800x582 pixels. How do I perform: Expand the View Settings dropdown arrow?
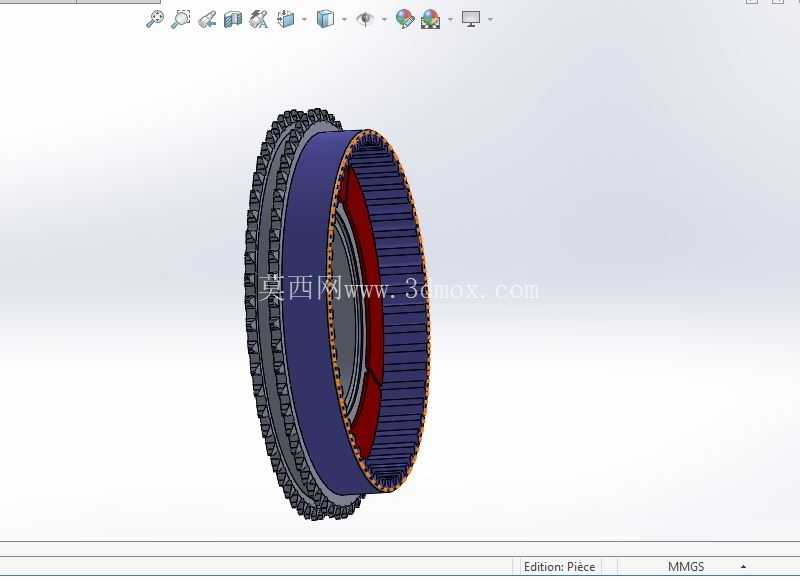point(490,20)
